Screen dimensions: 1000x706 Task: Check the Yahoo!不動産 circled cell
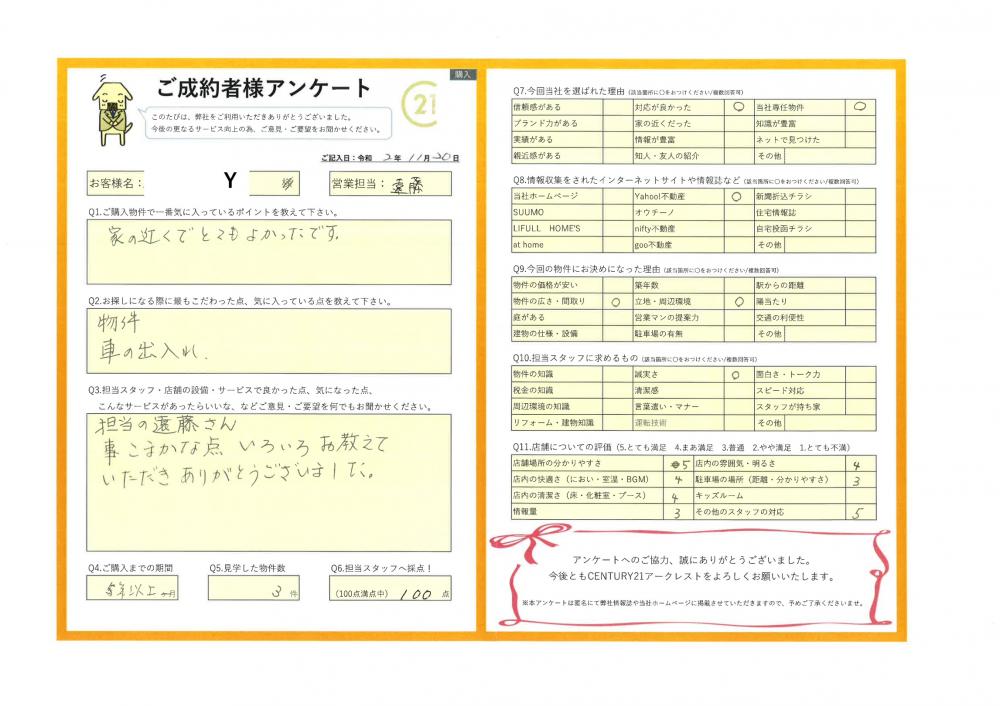point(737,197)
